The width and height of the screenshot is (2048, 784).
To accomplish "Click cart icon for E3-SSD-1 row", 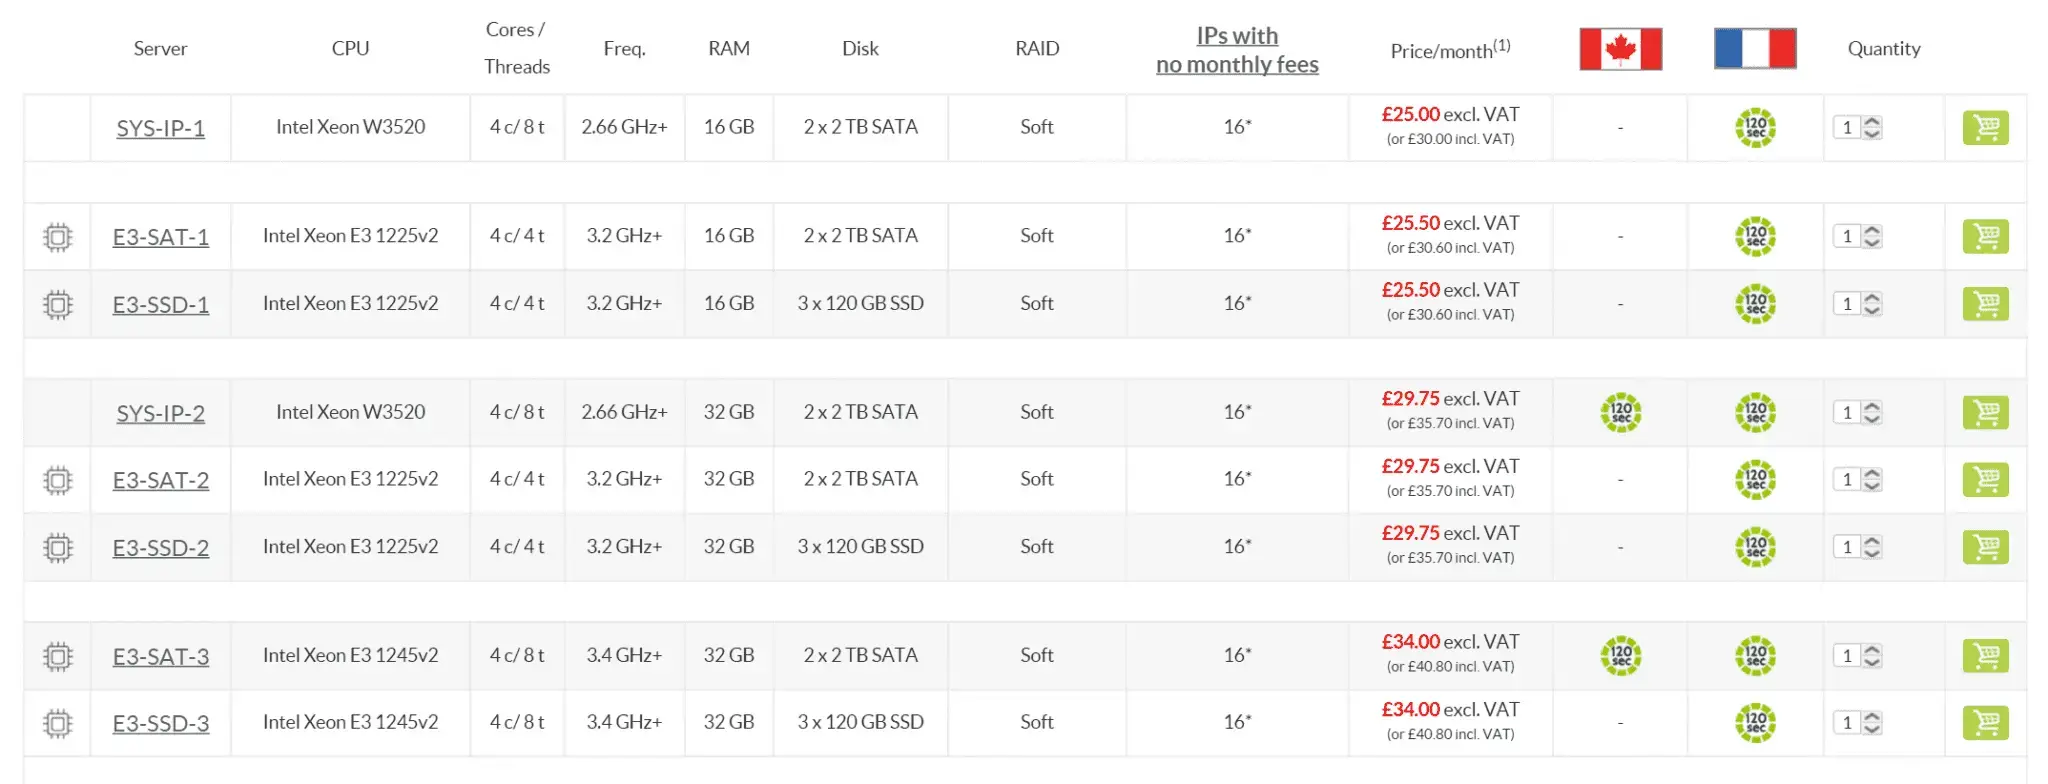I will click(x=1985, y=304).
